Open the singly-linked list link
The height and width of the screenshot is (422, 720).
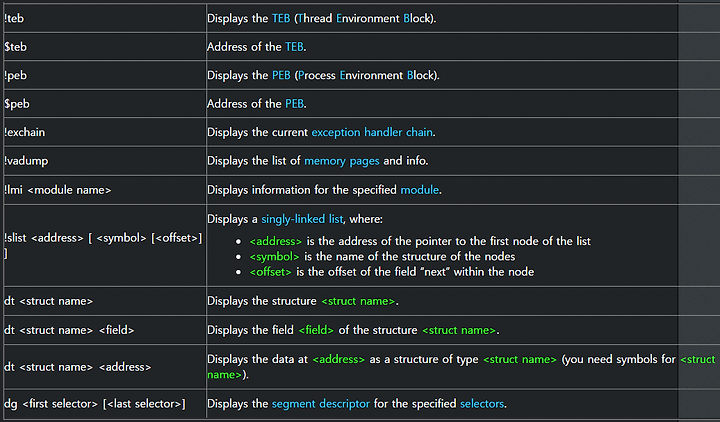[x=302, y=219]
